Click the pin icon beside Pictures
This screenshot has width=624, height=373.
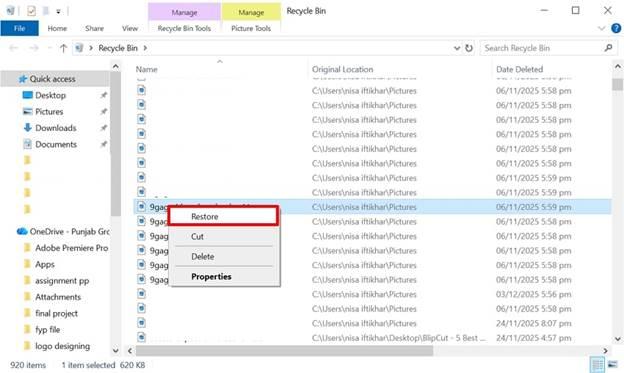(x=103, y=111)
